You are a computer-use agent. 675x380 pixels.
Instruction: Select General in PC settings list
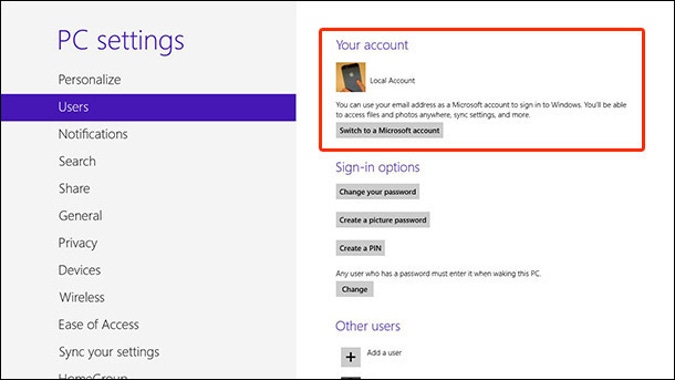point(81,216)
